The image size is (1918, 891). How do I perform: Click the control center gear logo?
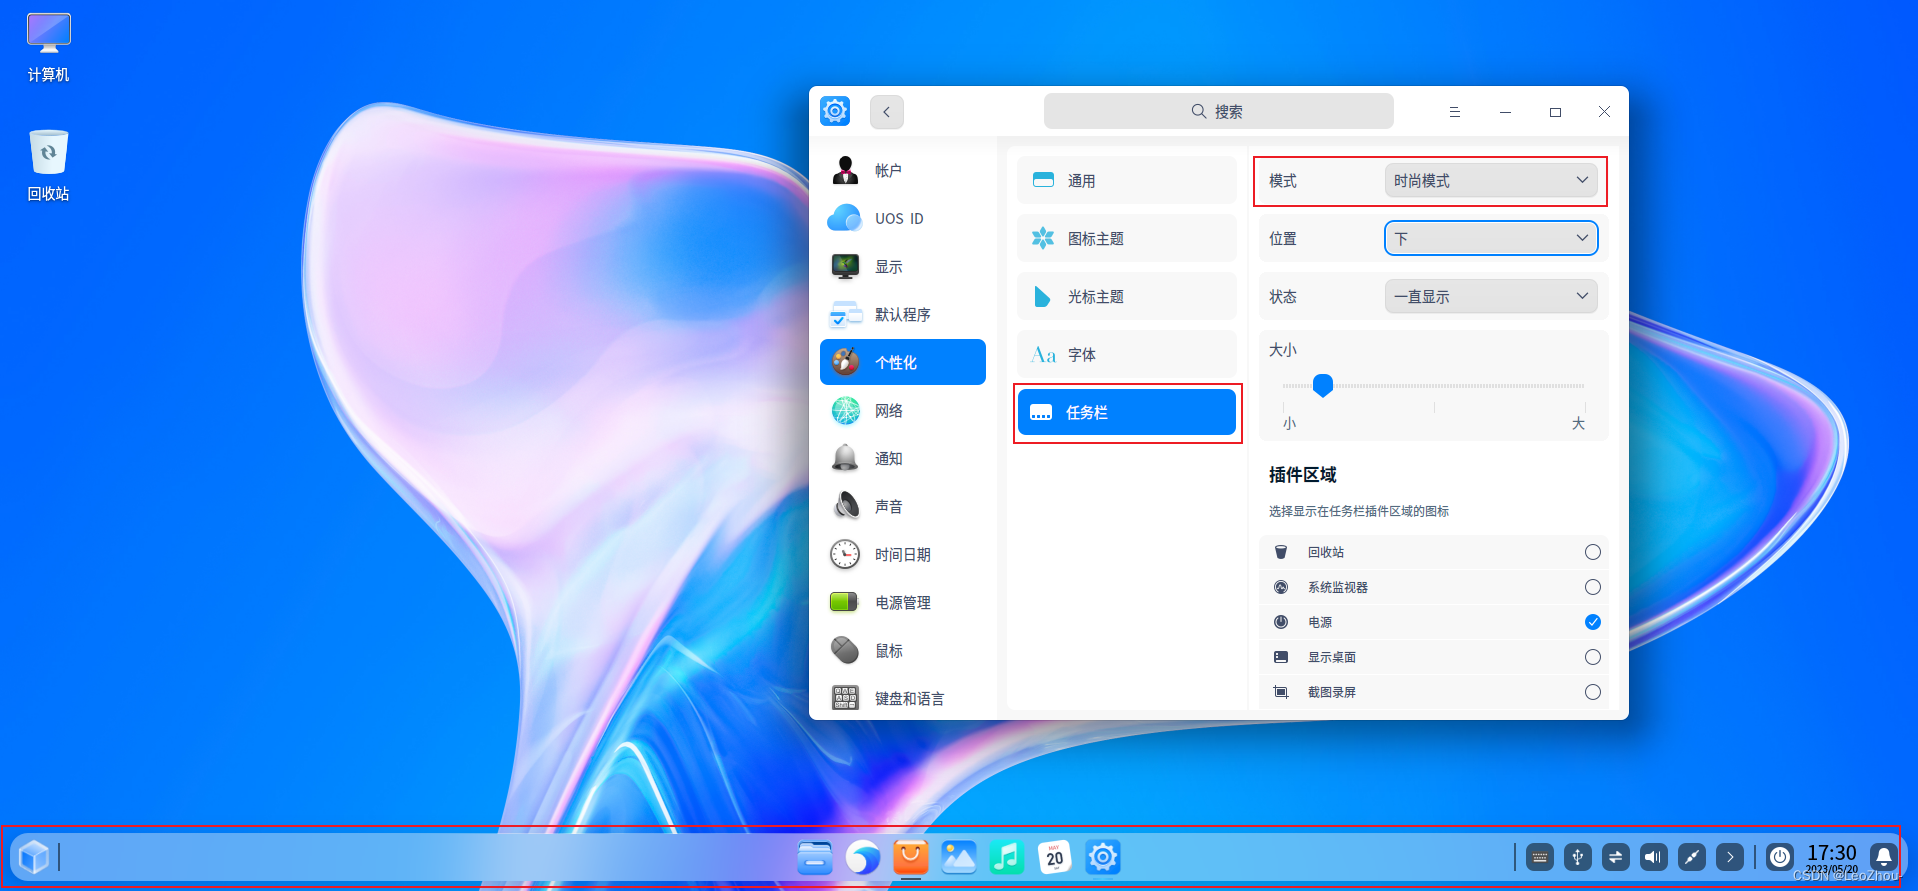click(835, 111)
